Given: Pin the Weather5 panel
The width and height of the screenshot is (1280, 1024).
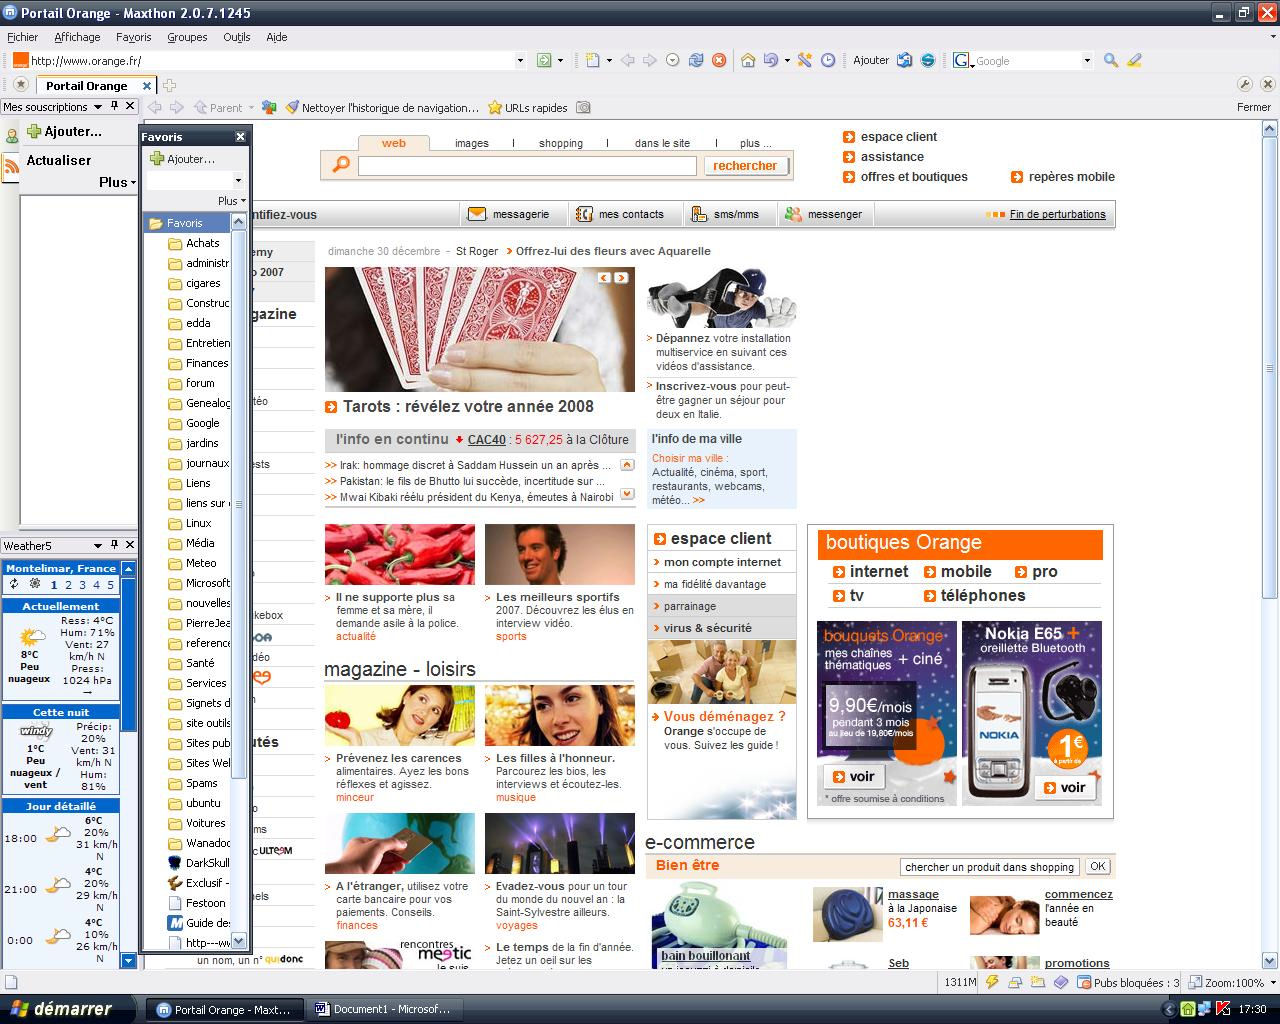Looking at the screenshot, I should [x=113, y=545].
